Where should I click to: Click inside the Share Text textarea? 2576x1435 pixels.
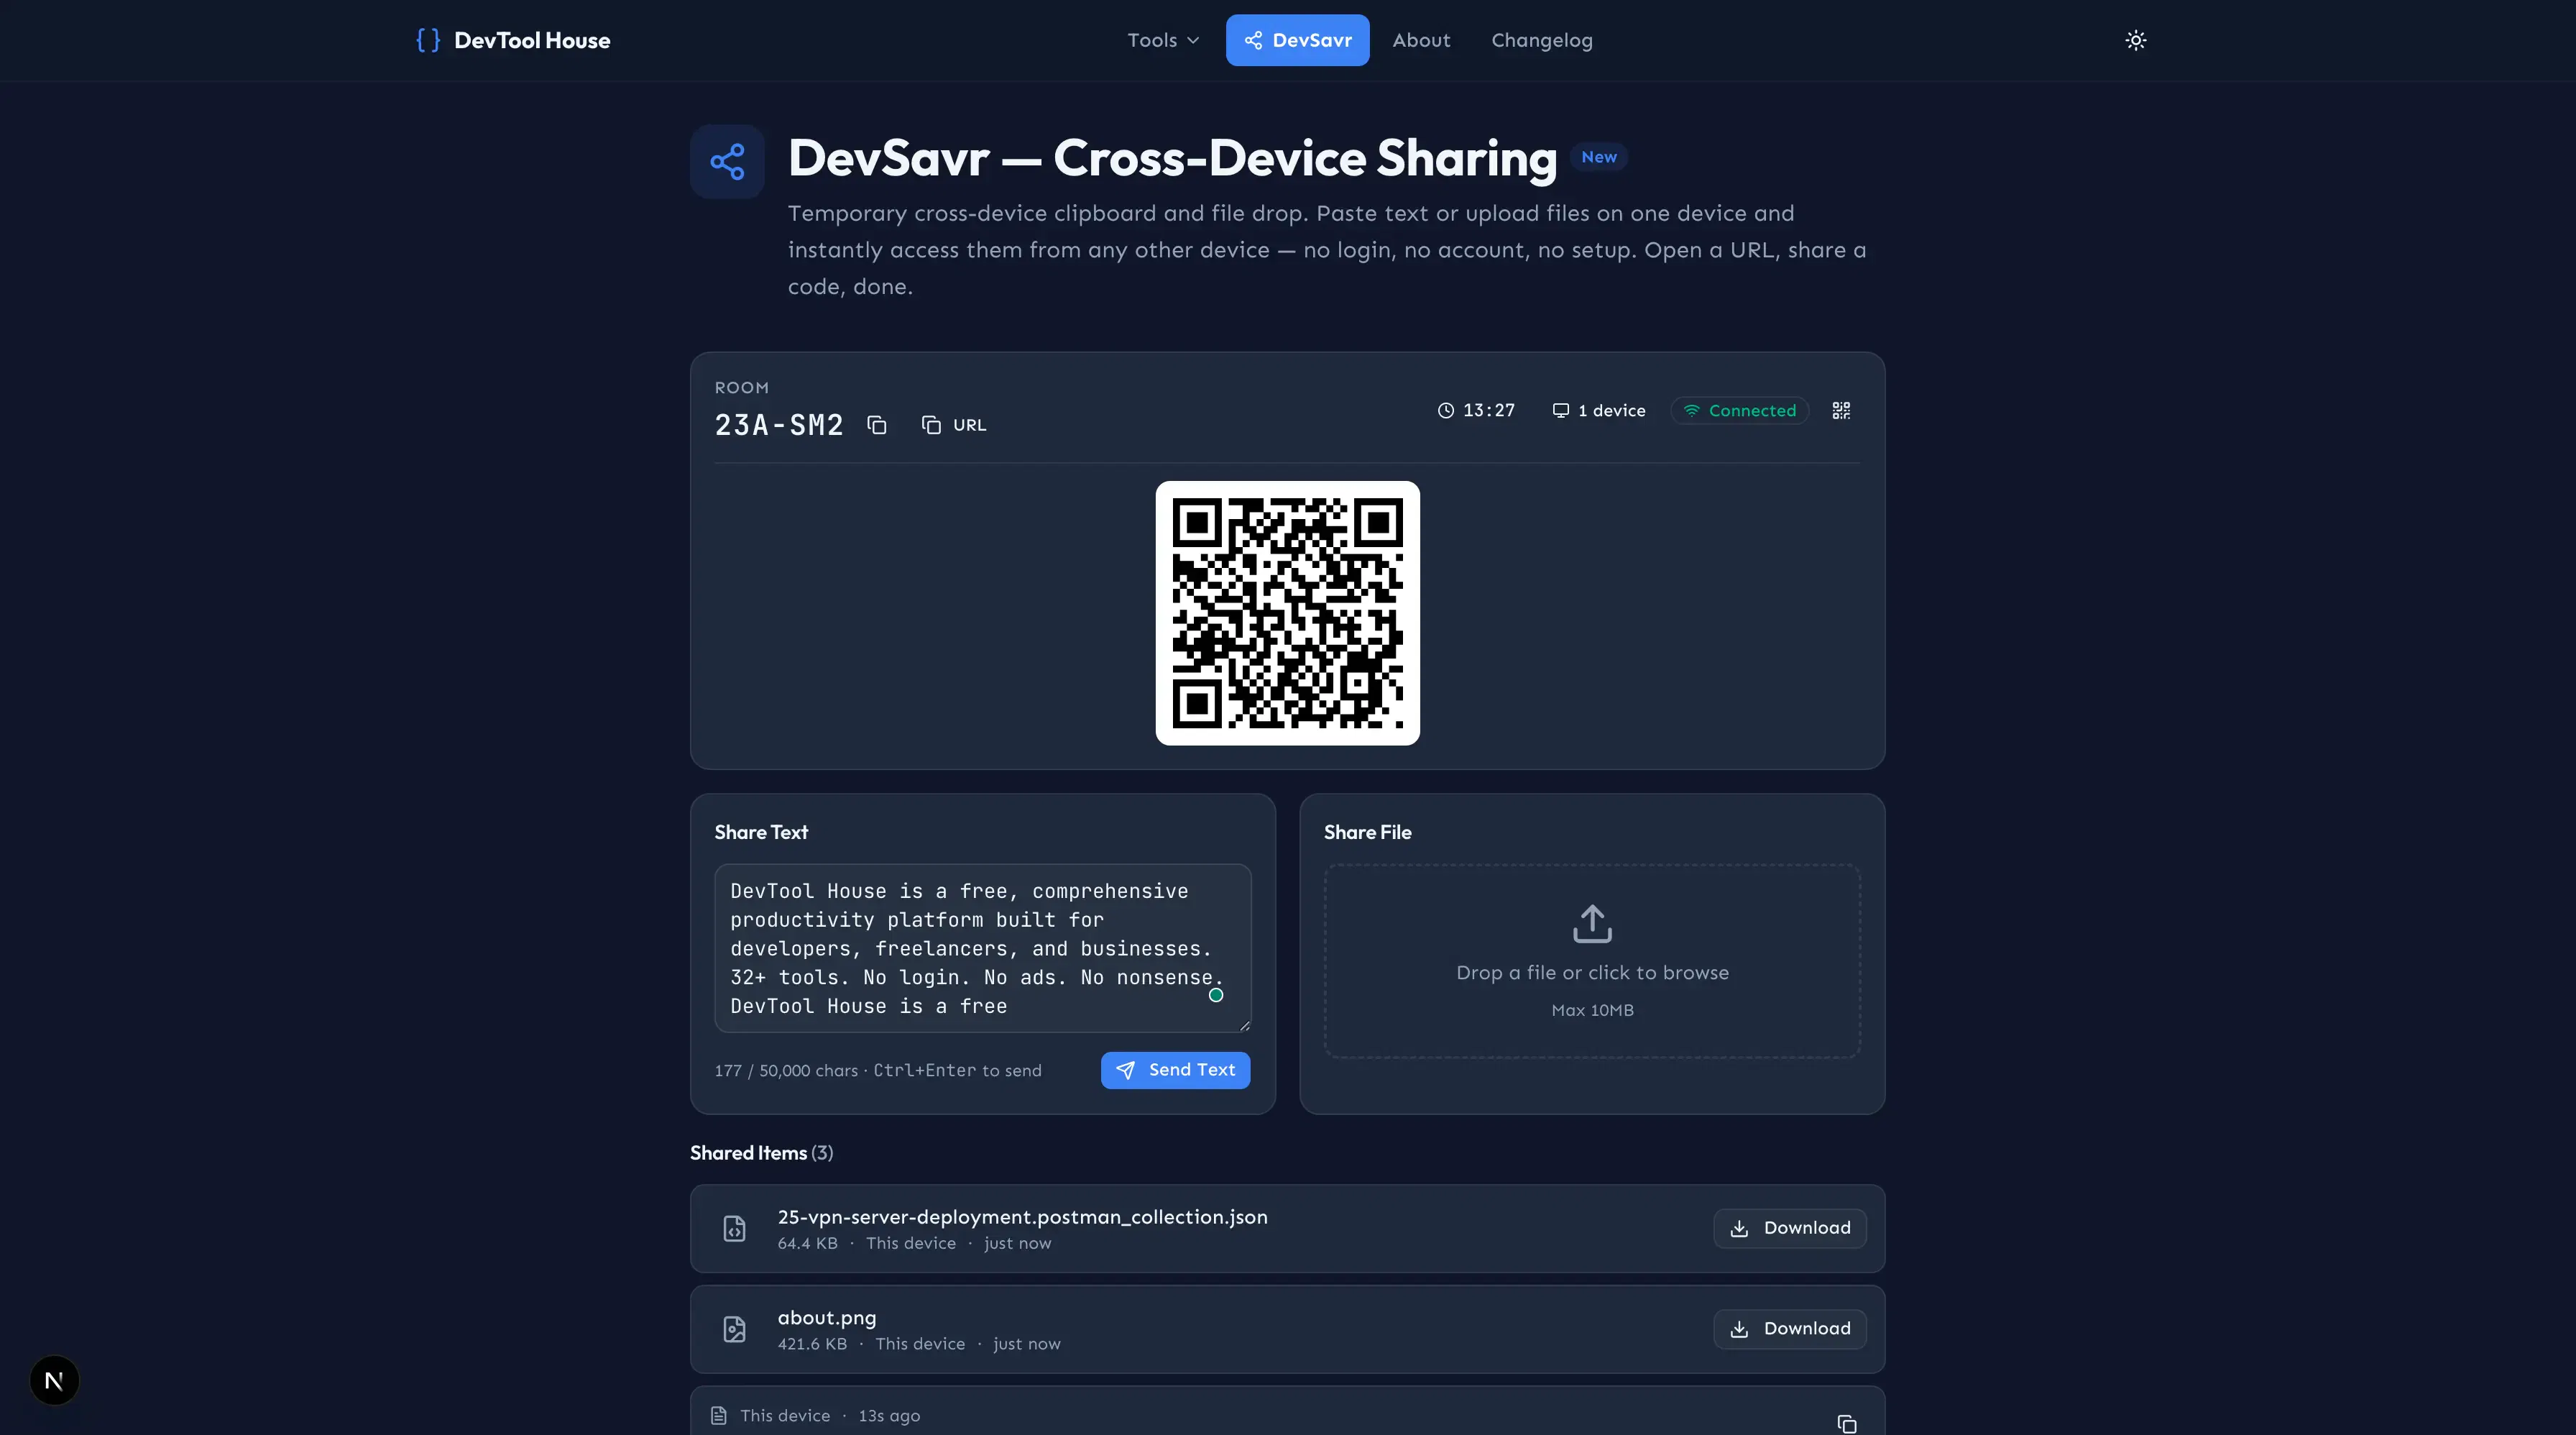[982, 948]
